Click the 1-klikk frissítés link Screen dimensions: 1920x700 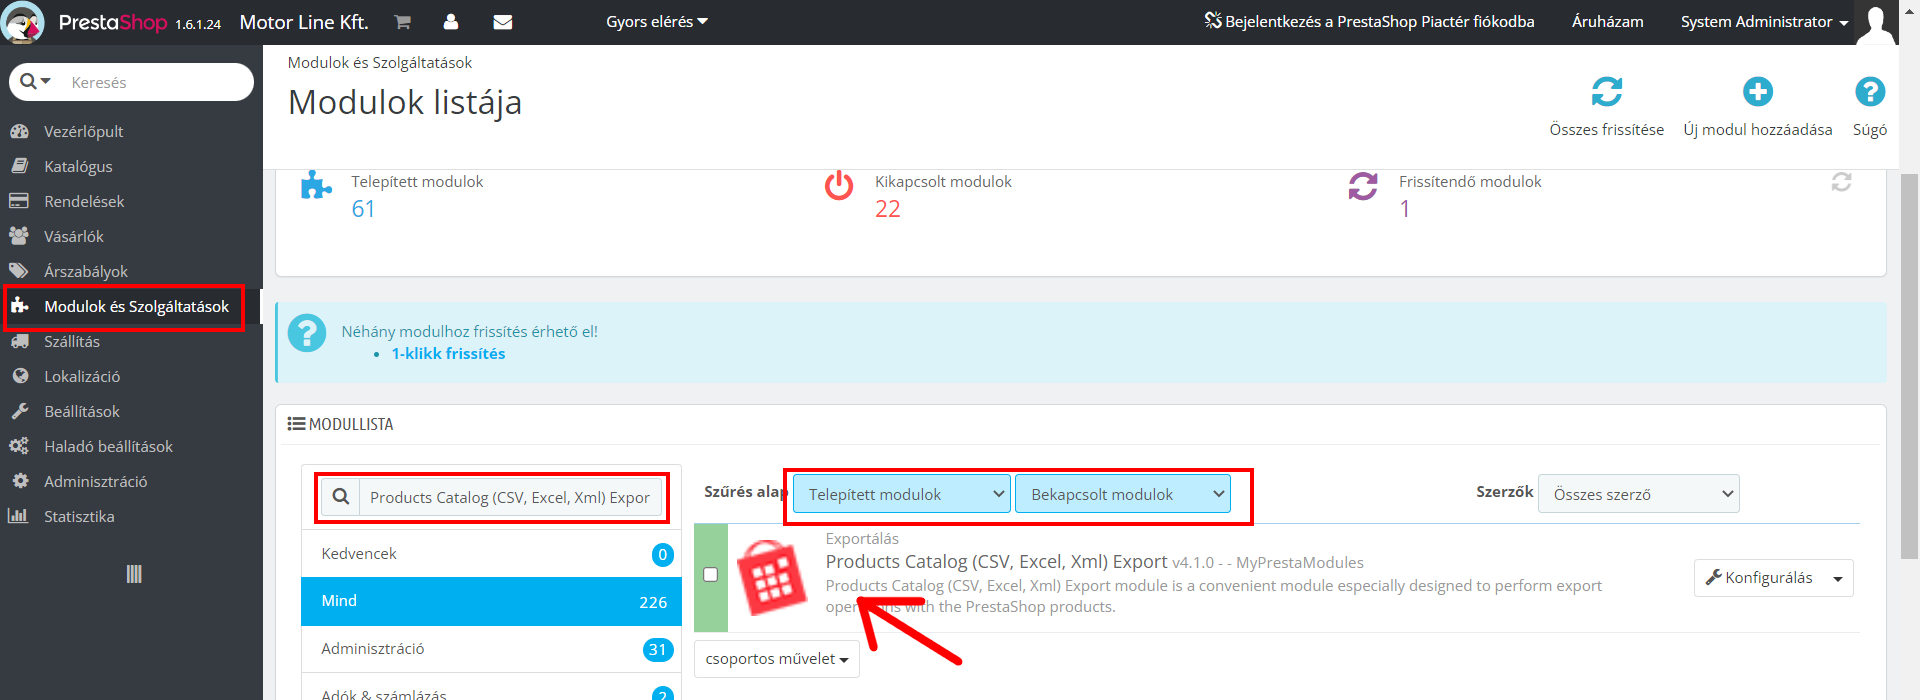[x=448, y=354]
